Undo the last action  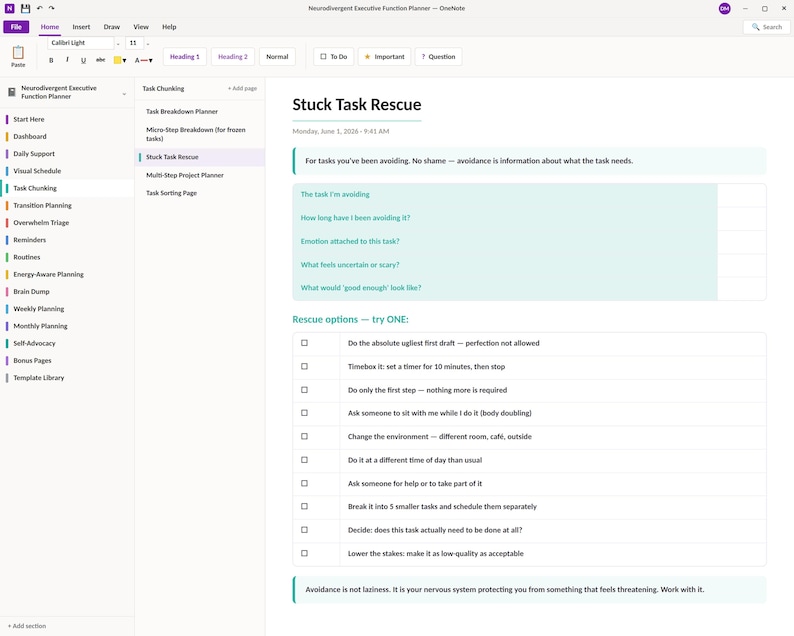click(x=39, y=8)
